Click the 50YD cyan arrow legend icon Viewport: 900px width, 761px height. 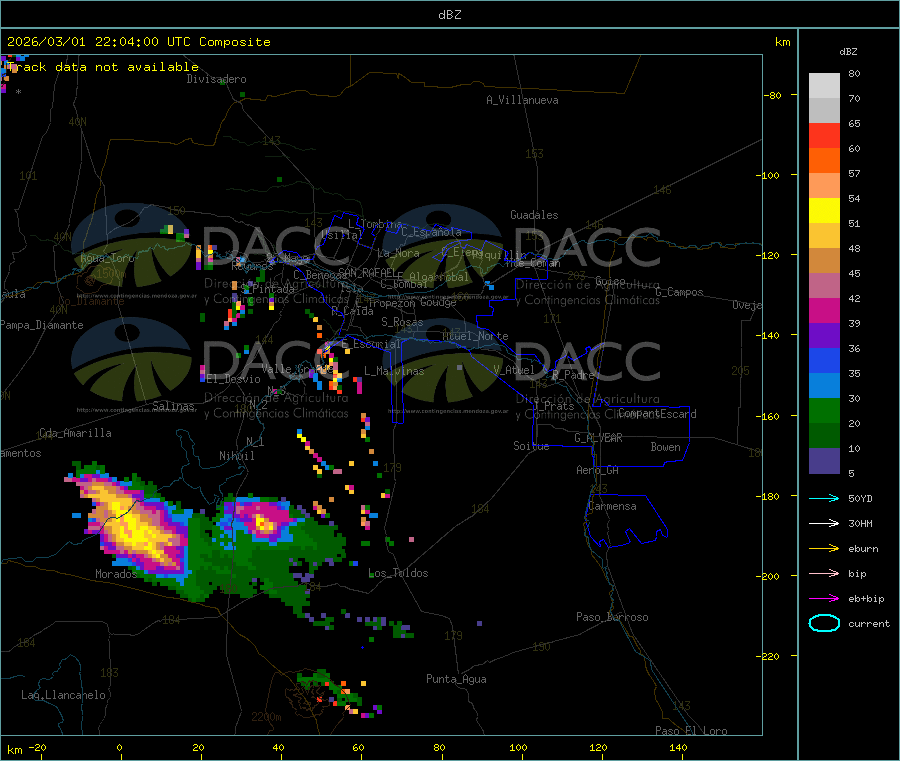coord(824,498)
